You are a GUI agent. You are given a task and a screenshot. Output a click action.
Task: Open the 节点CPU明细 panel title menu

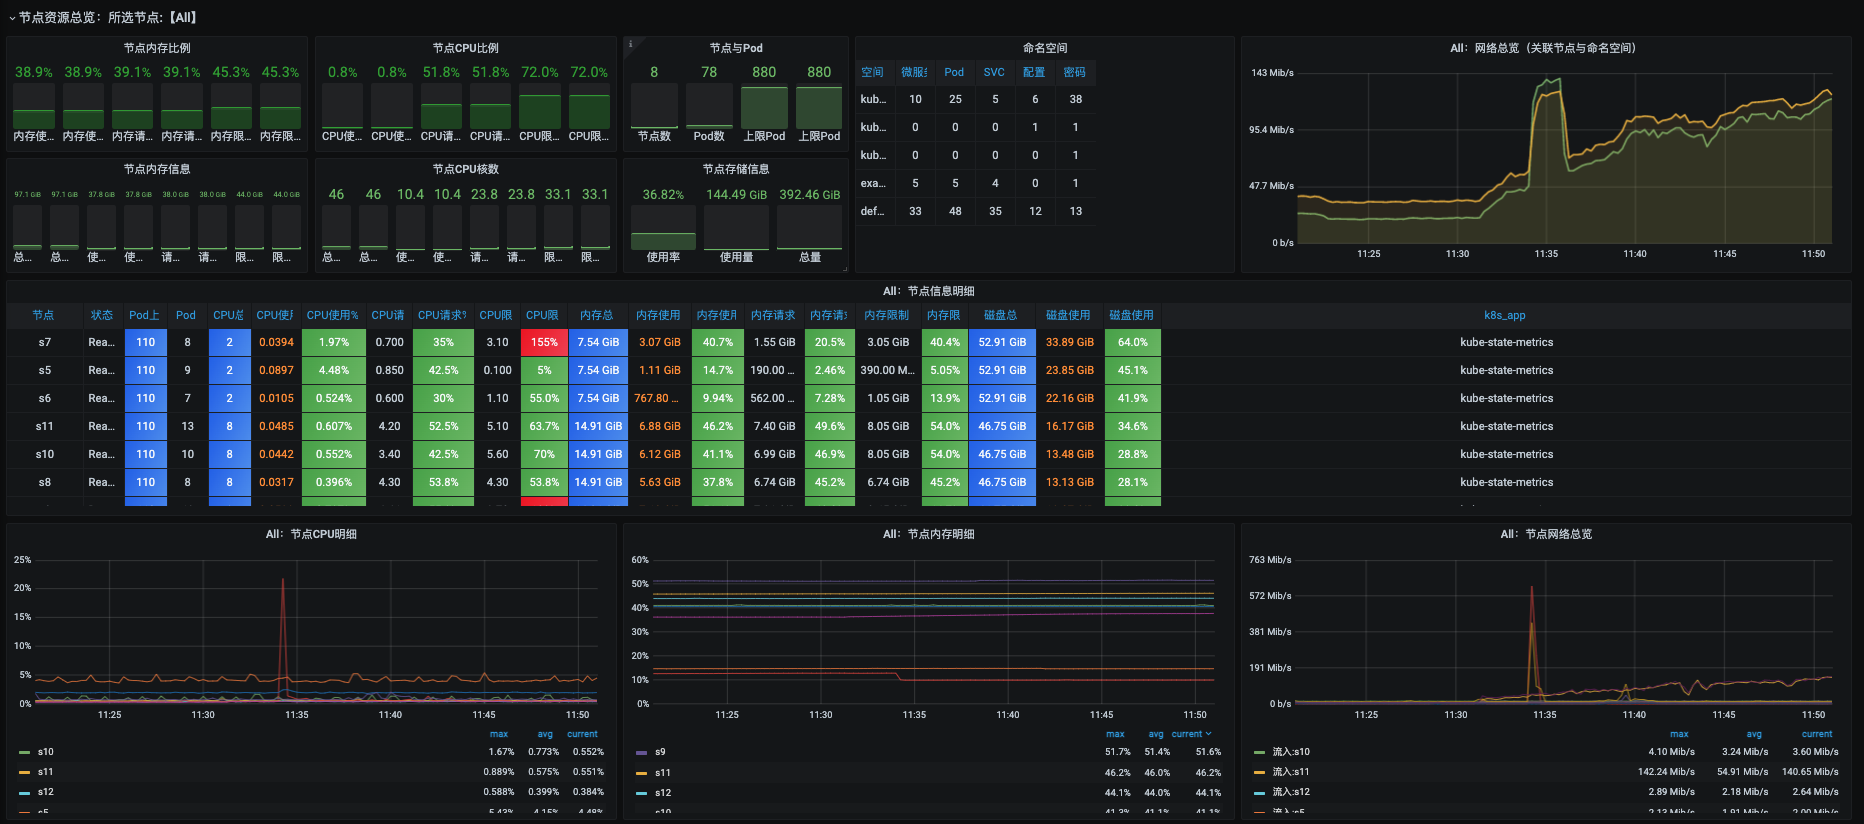tap(311, 534)
